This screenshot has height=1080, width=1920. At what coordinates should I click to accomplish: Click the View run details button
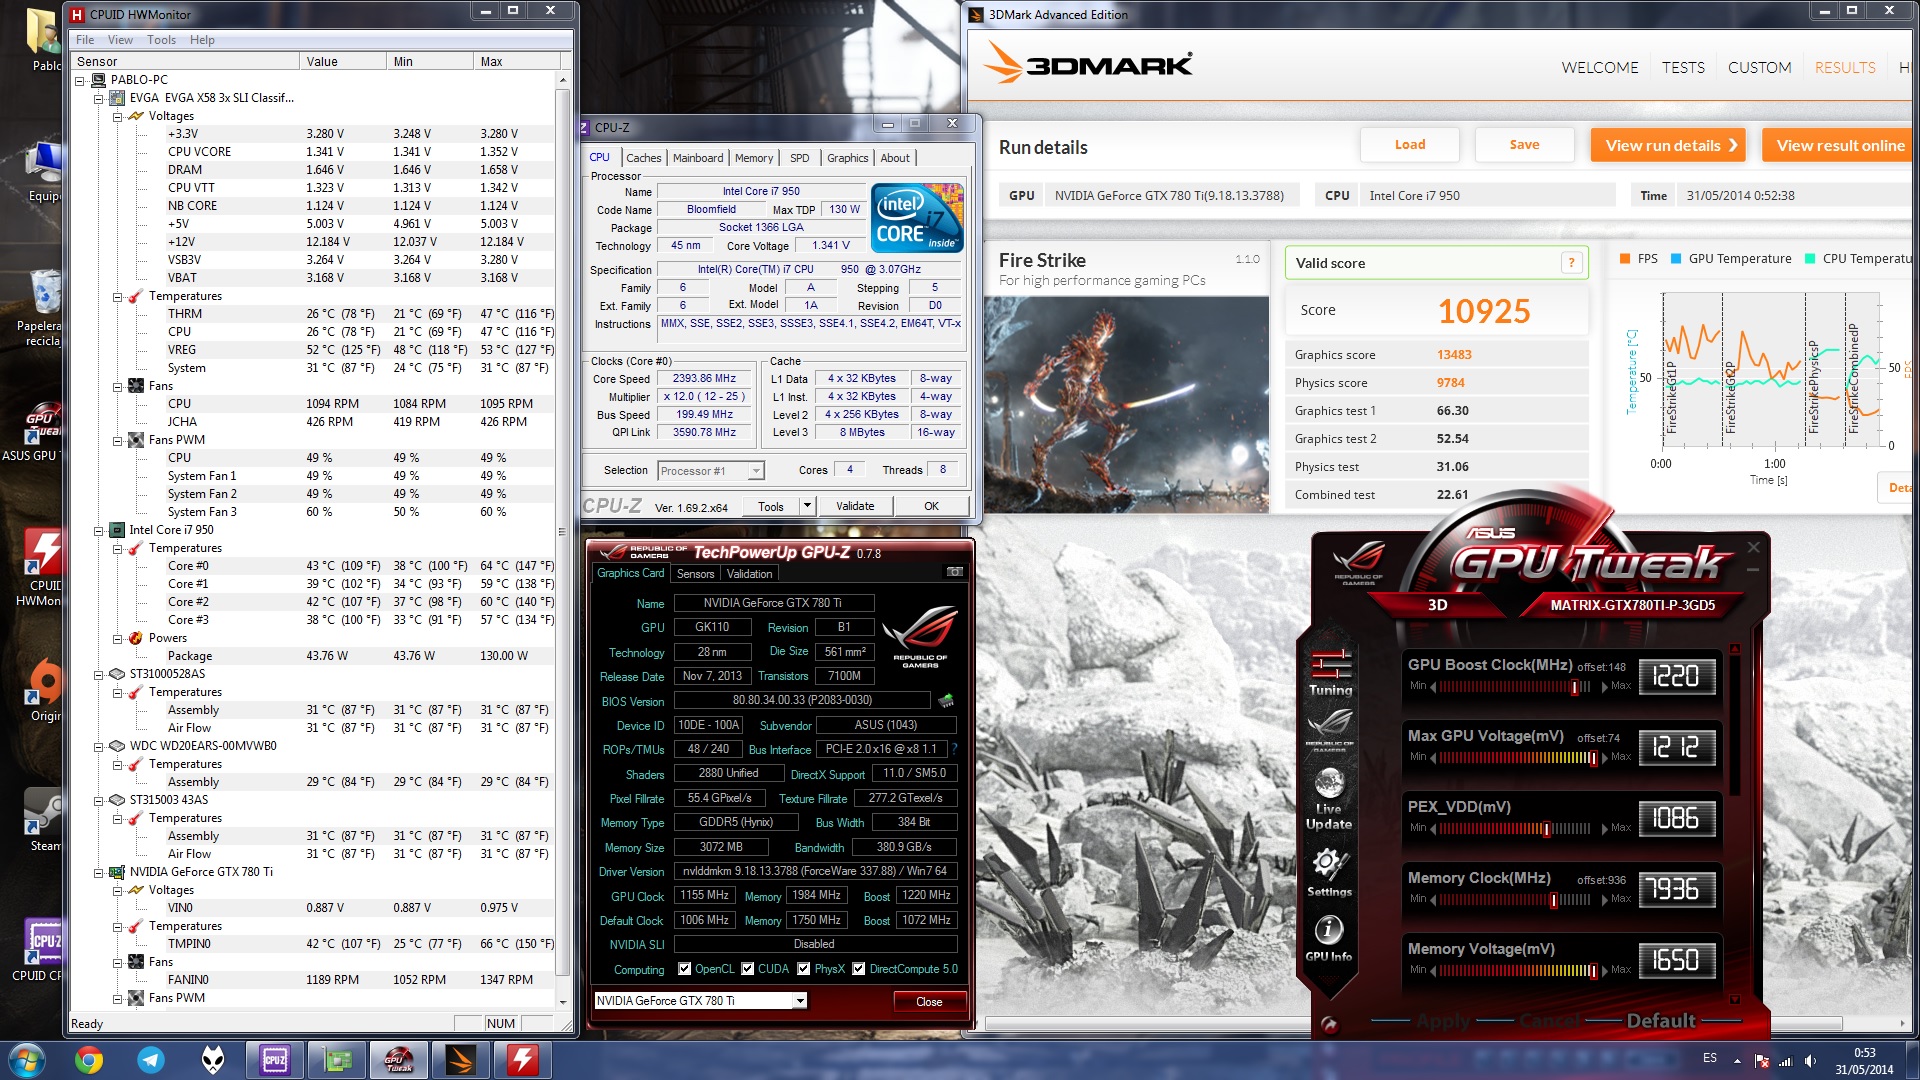(1670, 145)
